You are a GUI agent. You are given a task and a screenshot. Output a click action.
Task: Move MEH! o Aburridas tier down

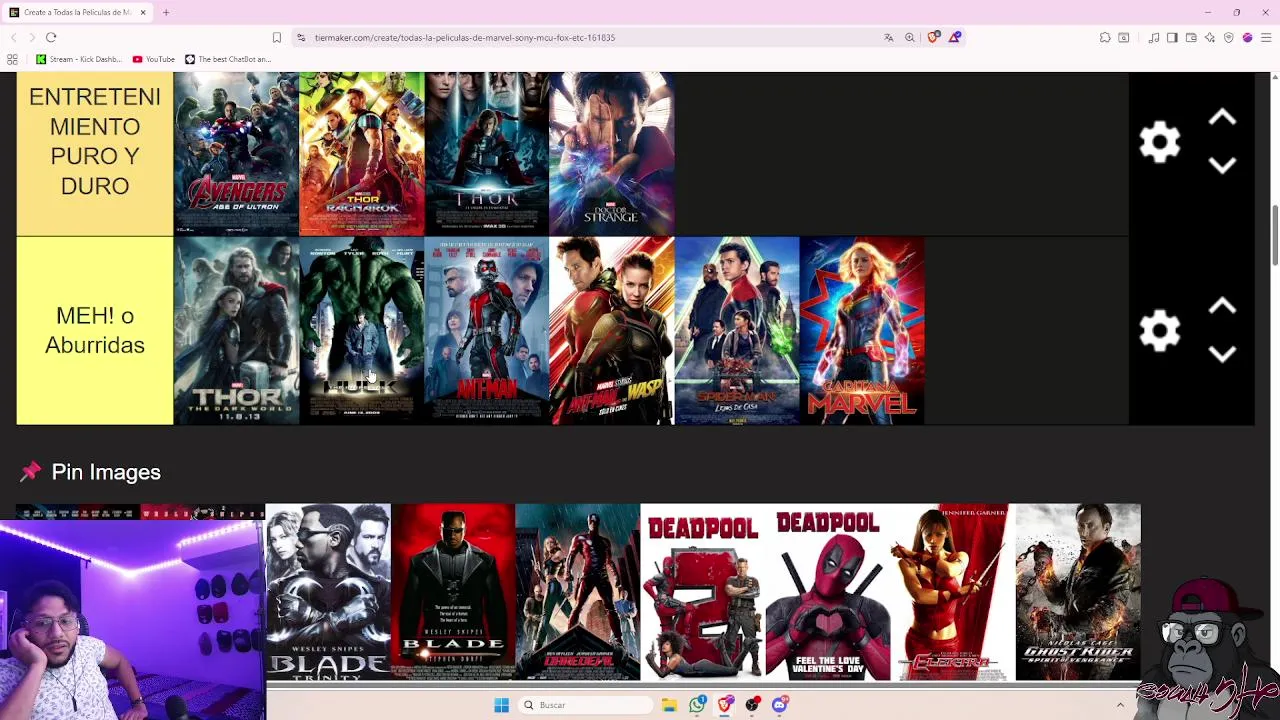[1222, 354]
